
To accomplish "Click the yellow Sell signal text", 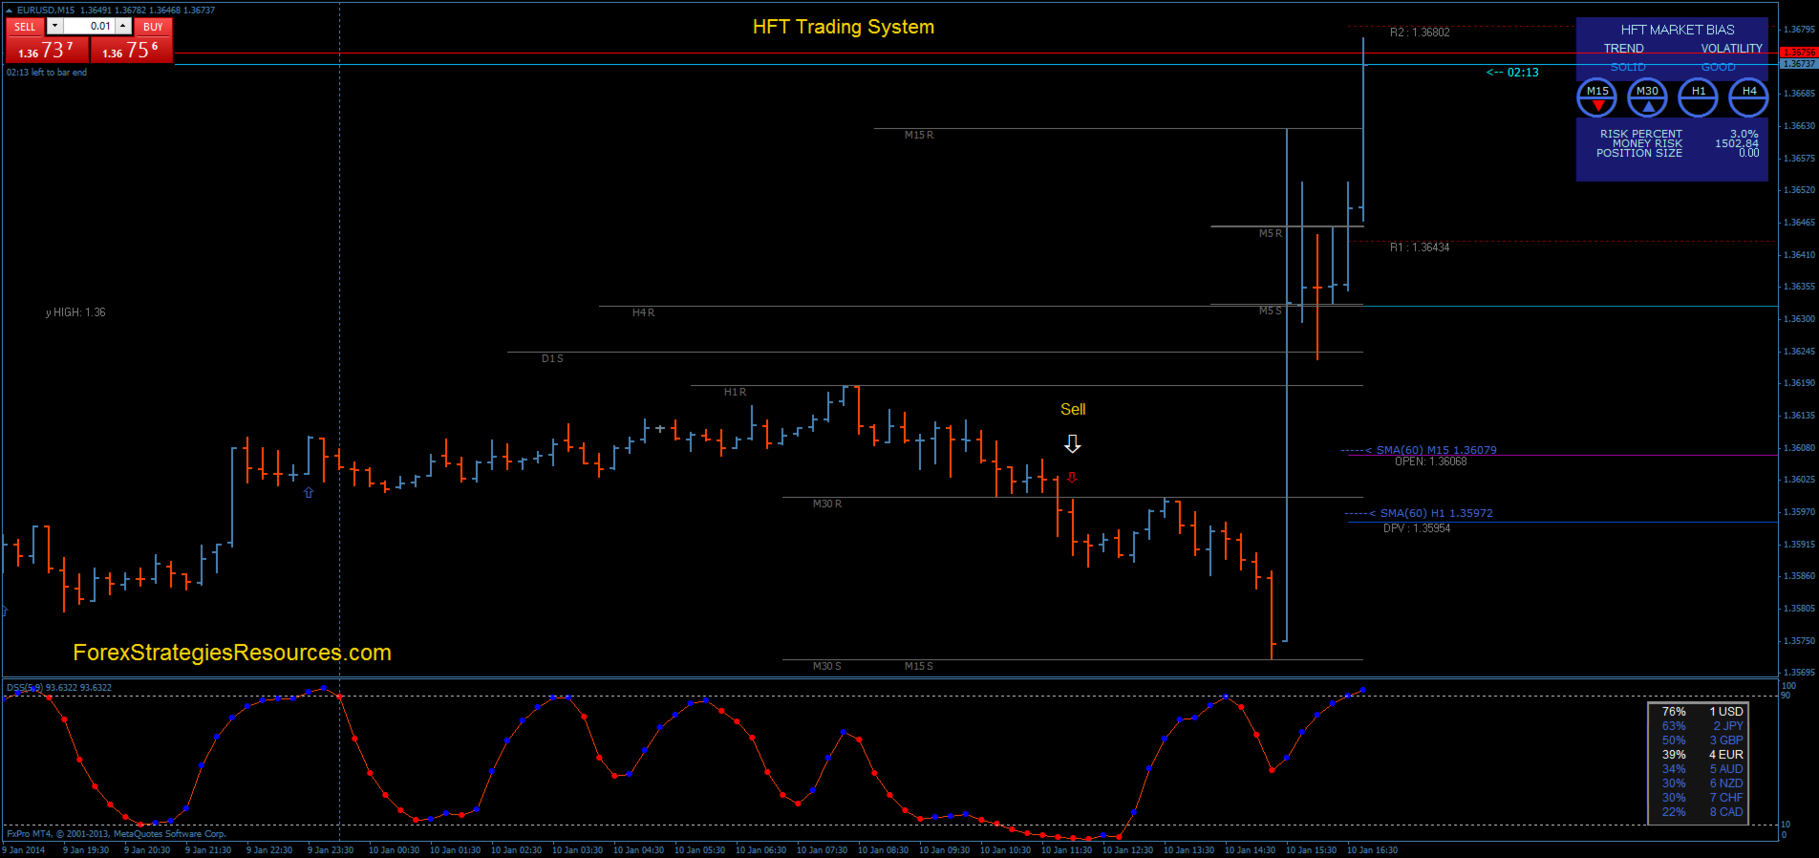I will [1073, 409].
